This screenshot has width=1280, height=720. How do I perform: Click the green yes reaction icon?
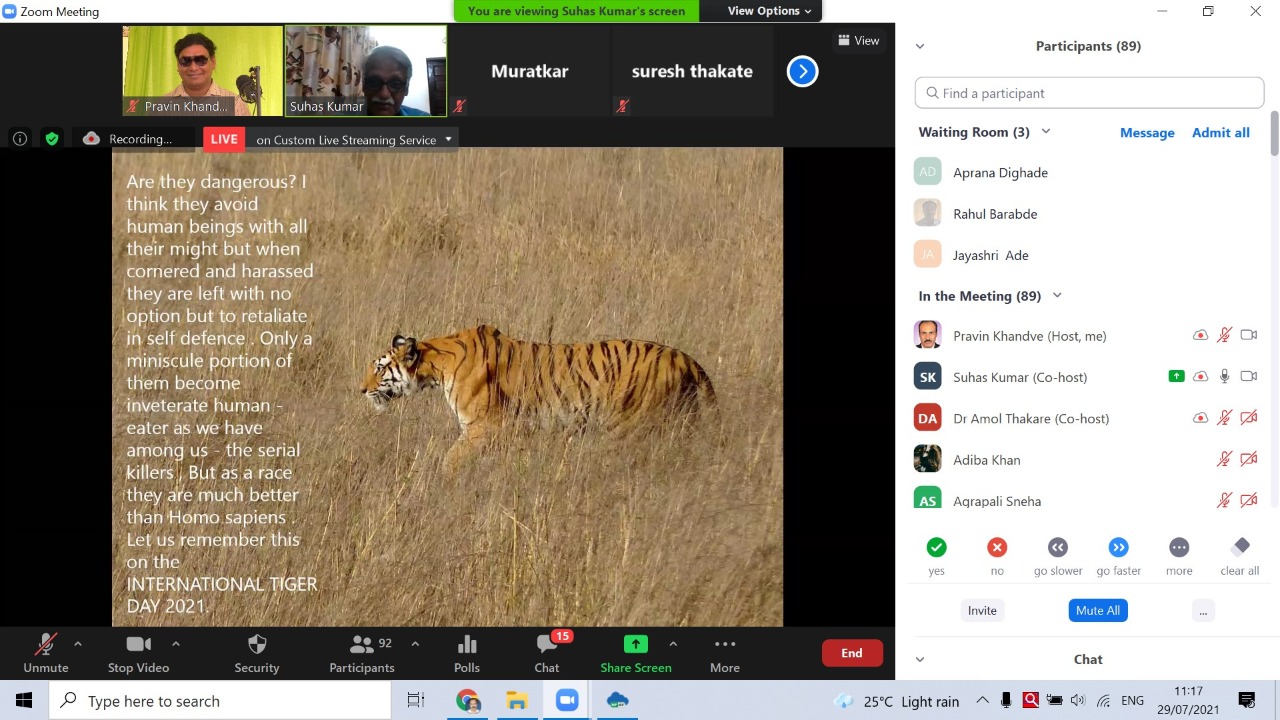(x=936, y=547)
